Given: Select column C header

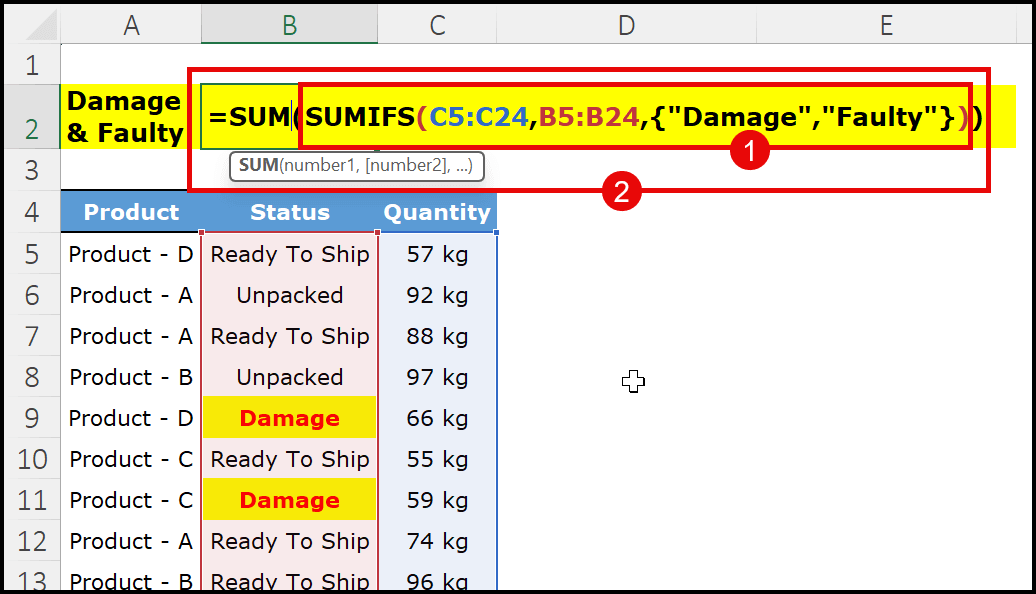Looking at the screenshot, I should (x=437, y=26).
